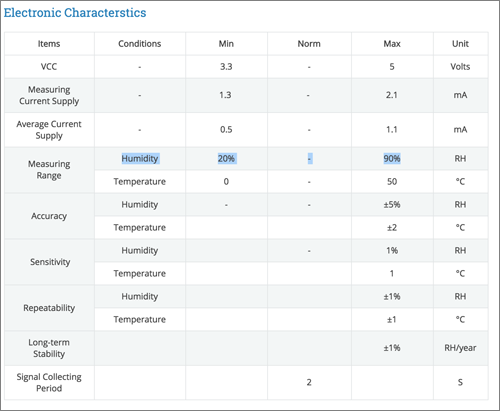The width and height of the screenshot is (500, 411).
Task: Click the Average Current Supply label
Action: click(x=49, y=130)
